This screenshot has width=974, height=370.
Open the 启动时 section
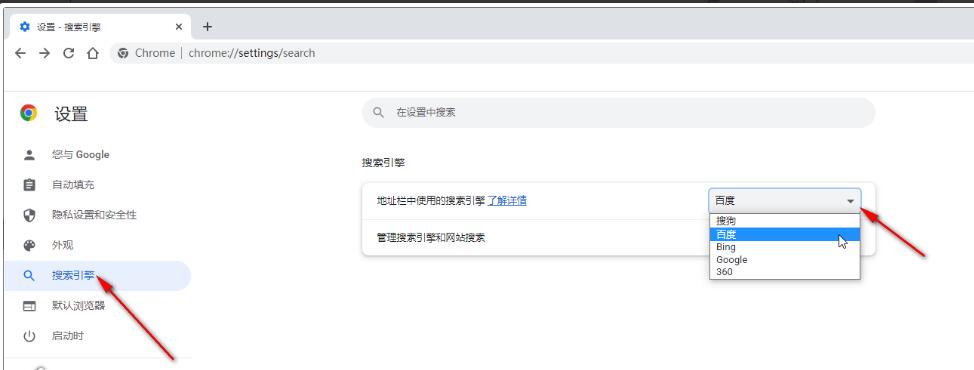tap(97, 336)
